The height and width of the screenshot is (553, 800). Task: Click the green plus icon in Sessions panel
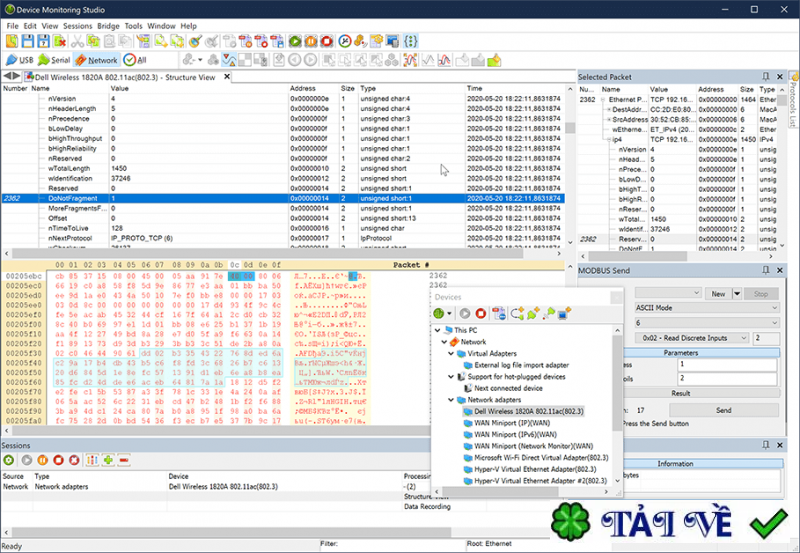click(x=107, y=459)
